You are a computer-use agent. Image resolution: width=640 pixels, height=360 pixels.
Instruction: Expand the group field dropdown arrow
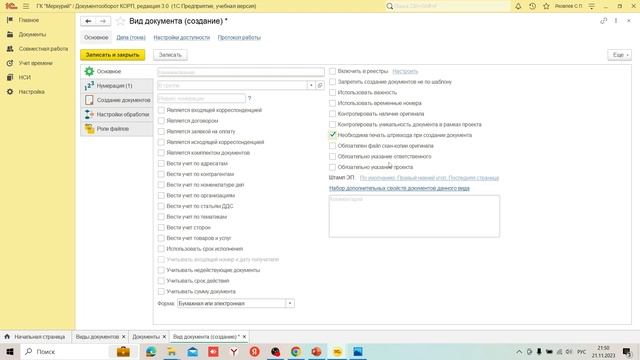pos(311,85)
